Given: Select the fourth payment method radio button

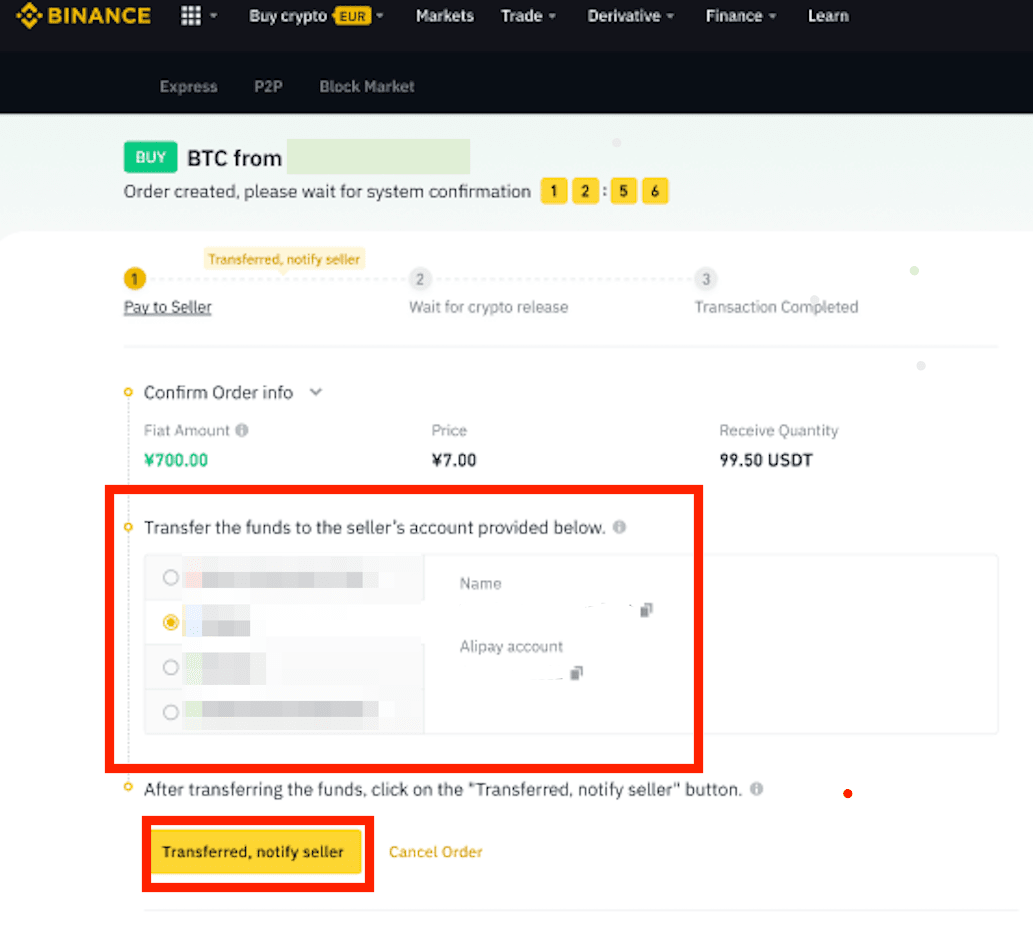Looking at the screenshot, I should [x=171, y=712].
